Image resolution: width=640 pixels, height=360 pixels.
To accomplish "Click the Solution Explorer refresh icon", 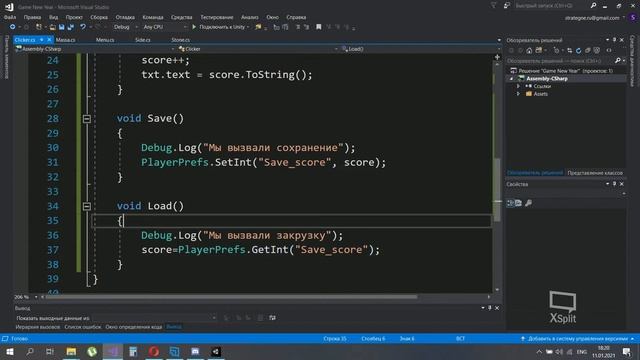I will (x=578, y=51).
